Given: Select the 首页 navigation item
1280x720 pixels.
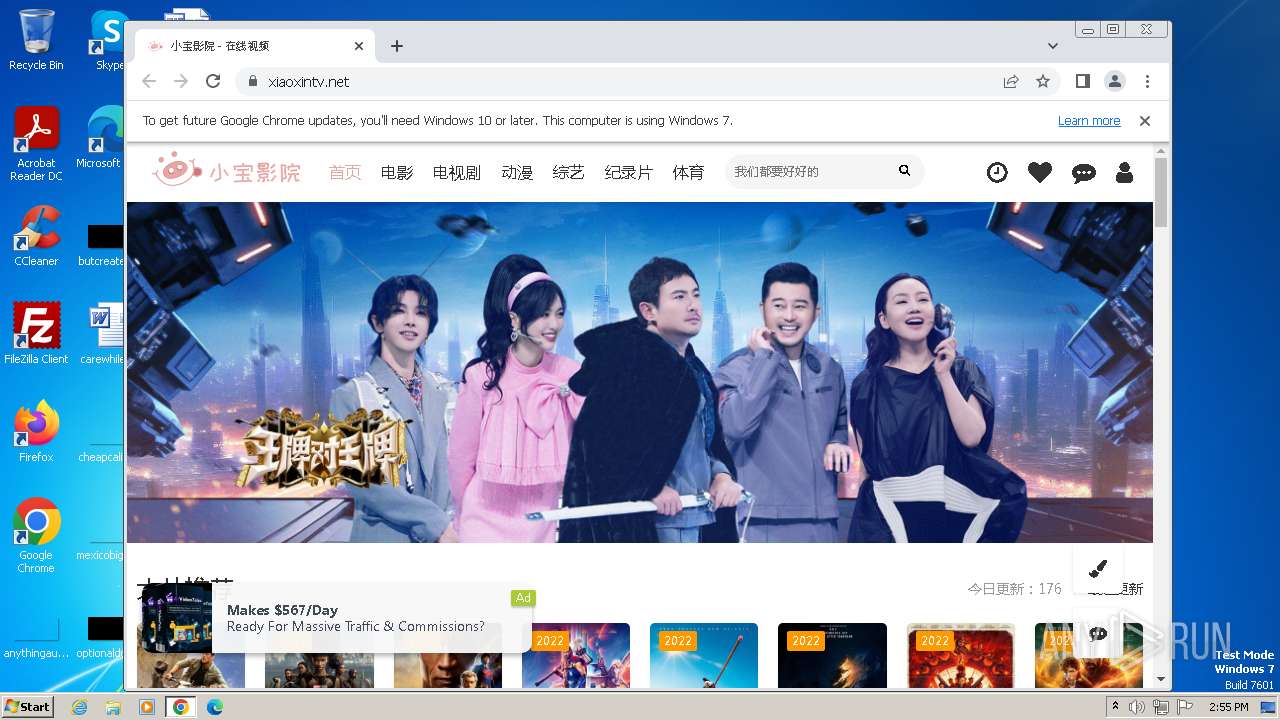Looking at the screenshot, I should (x=345, y=172).
